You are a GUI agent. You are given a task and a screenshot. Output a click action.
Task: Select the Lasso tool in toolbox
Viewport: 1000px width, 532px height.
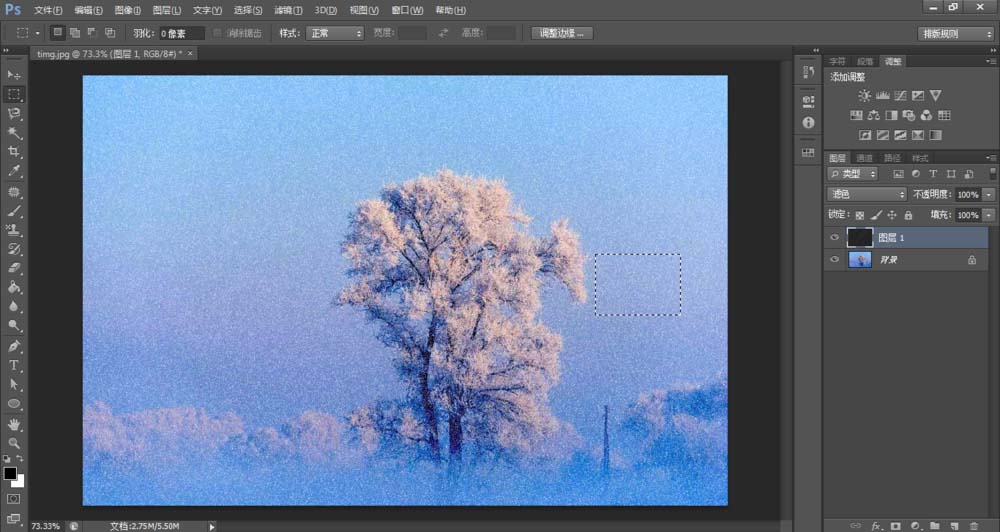[13, 114]
